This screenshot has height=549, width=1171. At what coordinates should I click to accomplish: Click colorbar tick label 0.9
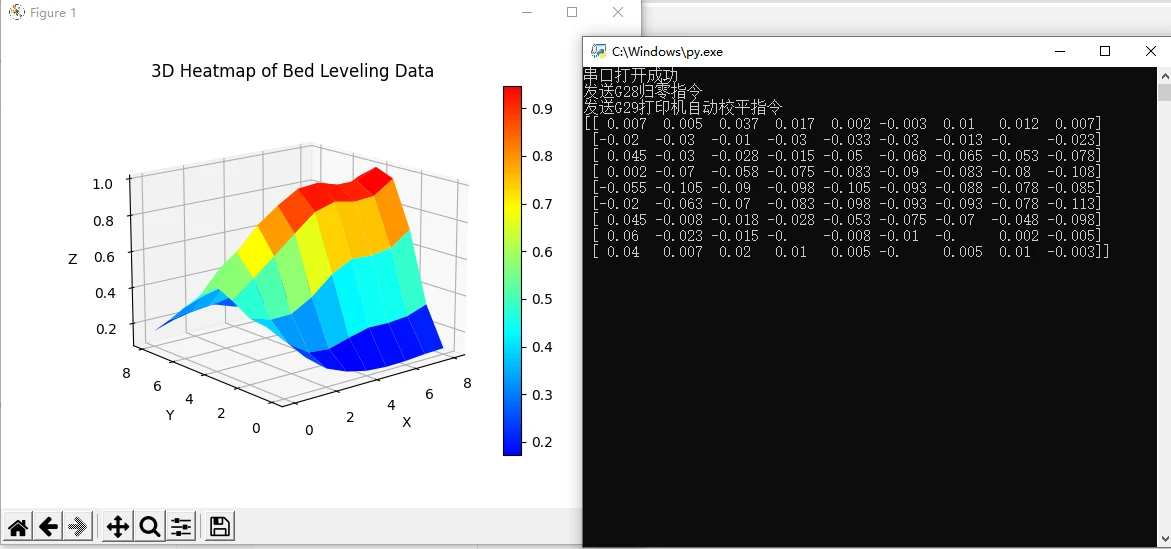(542, 108)
